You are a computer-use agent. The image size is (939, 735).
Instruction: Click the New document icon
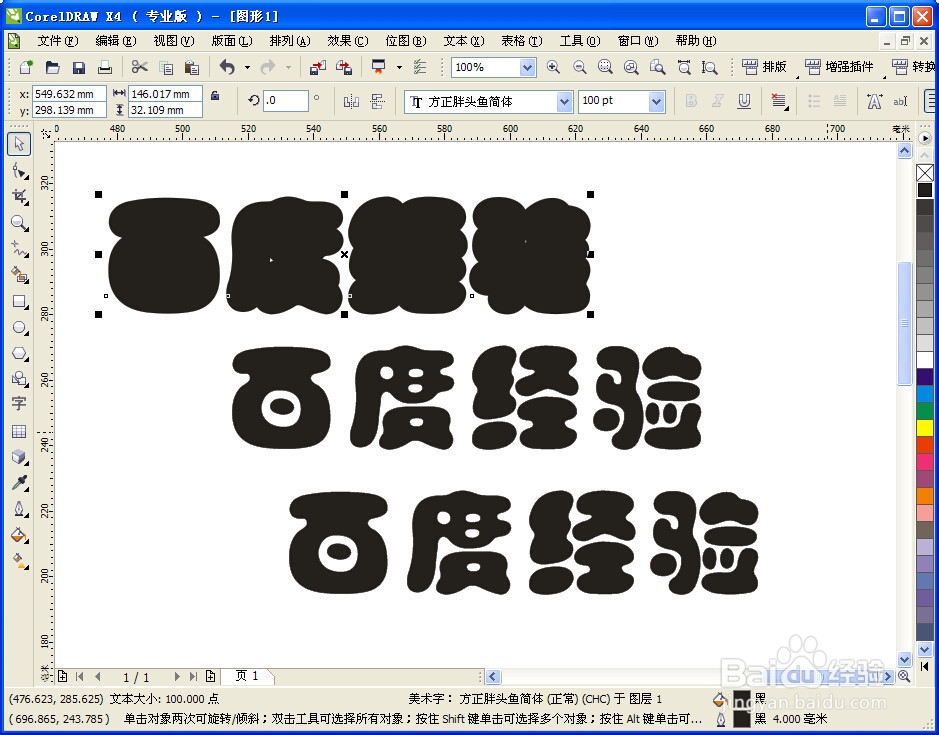[x=26, y=67]
